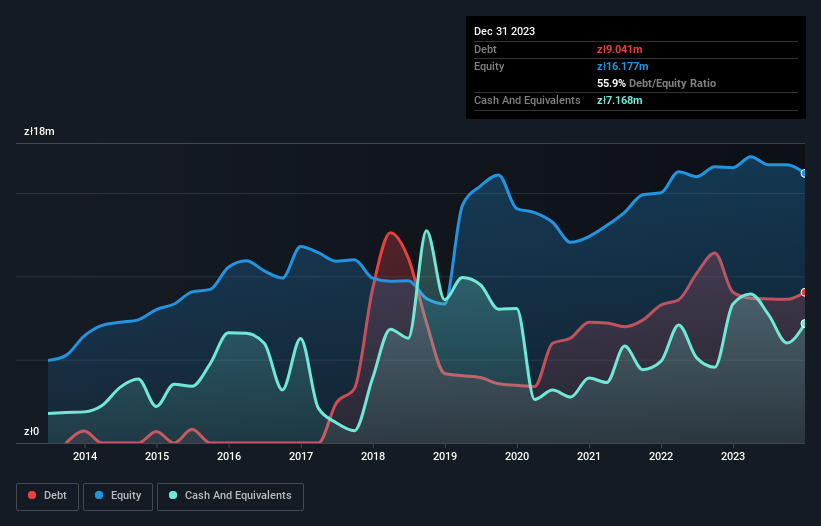Click the 2014 x-axis label
The width and height of the screenshot is (821, 526).
(85, 456)
